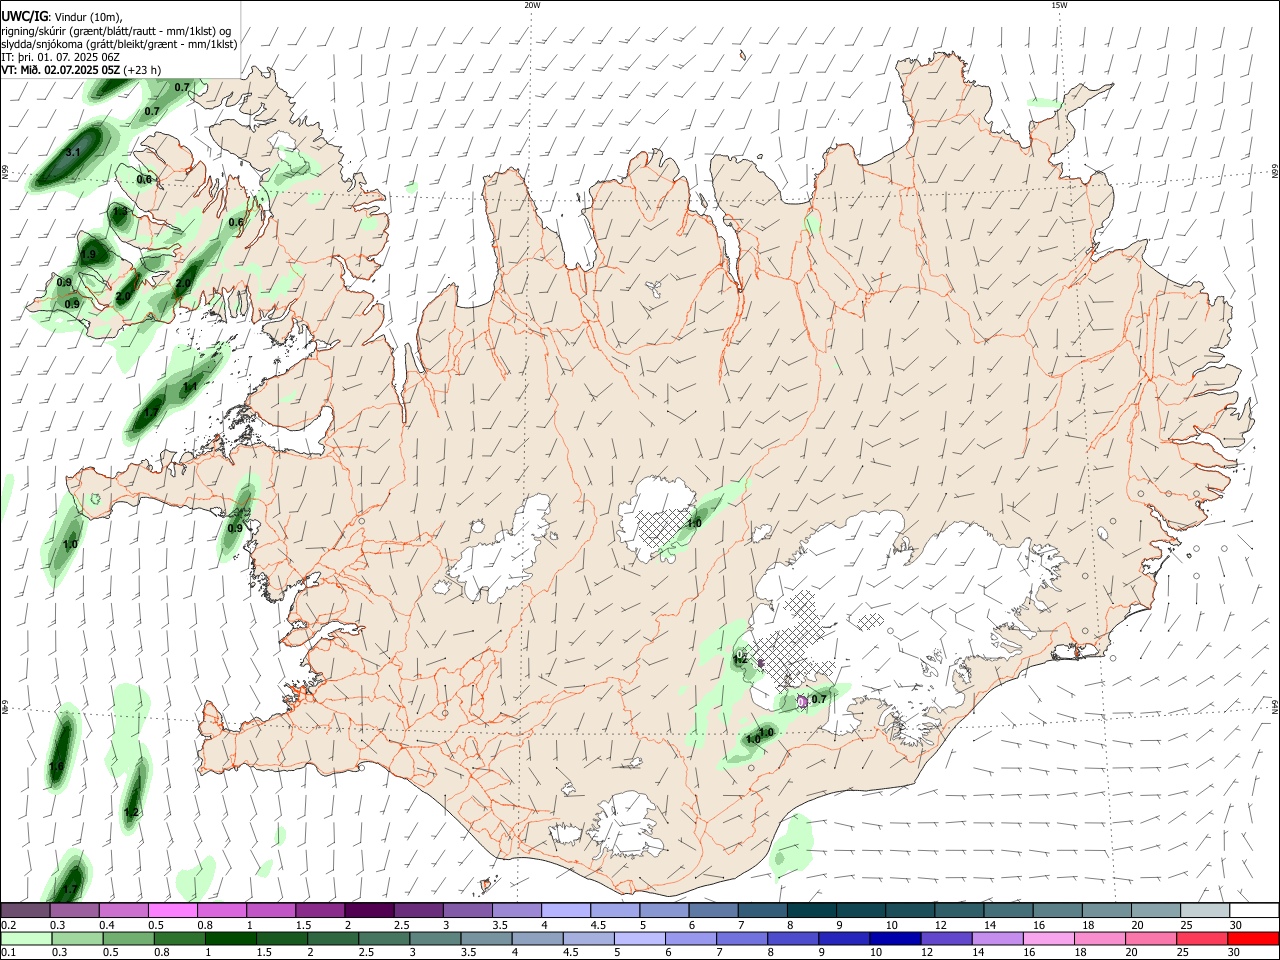Click the '20W' longitude label
The image size is (1280, 960).
pyautogui.click(x=532, y=5)
